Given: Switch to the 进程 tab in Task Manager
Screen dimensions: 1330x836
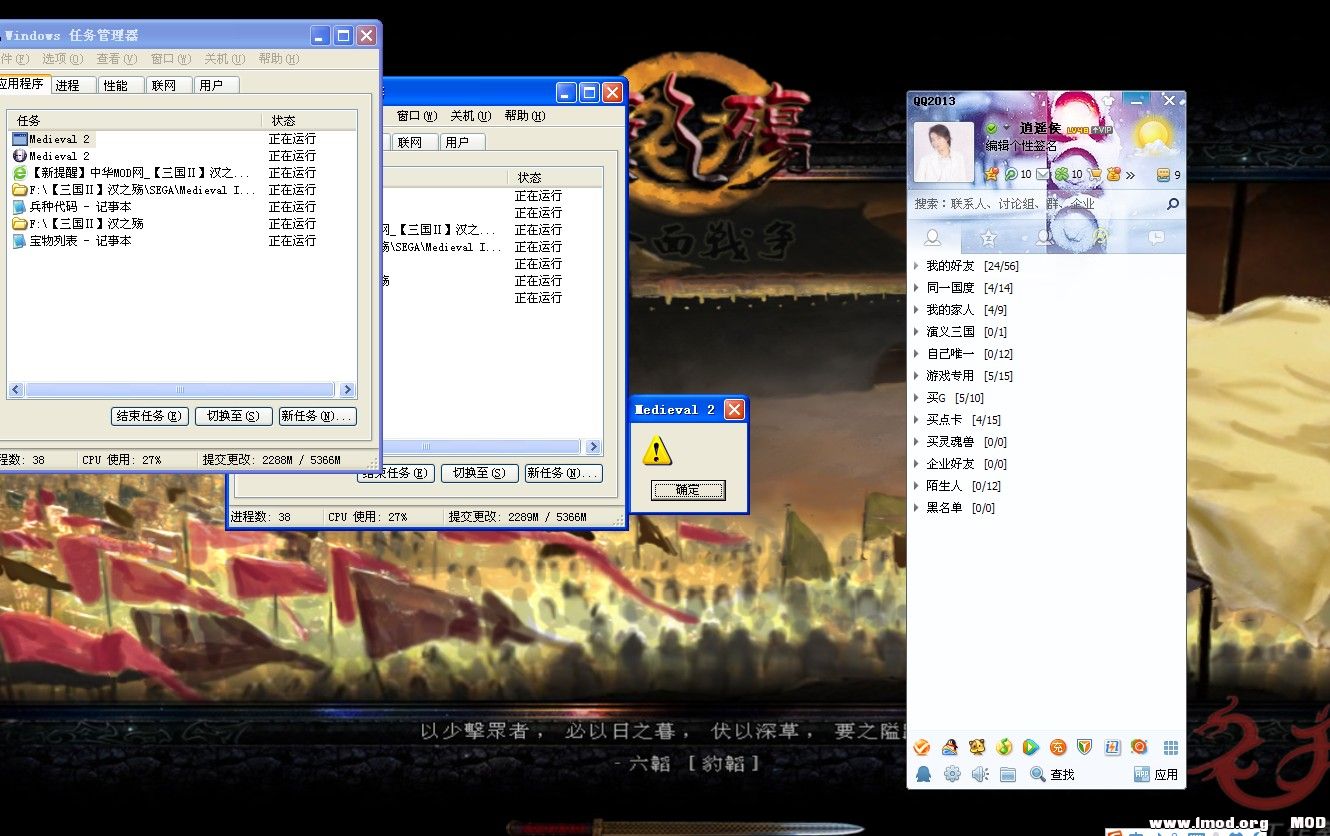Looking at the screenshot, I should pyautogui.click(x=68, y=85).
